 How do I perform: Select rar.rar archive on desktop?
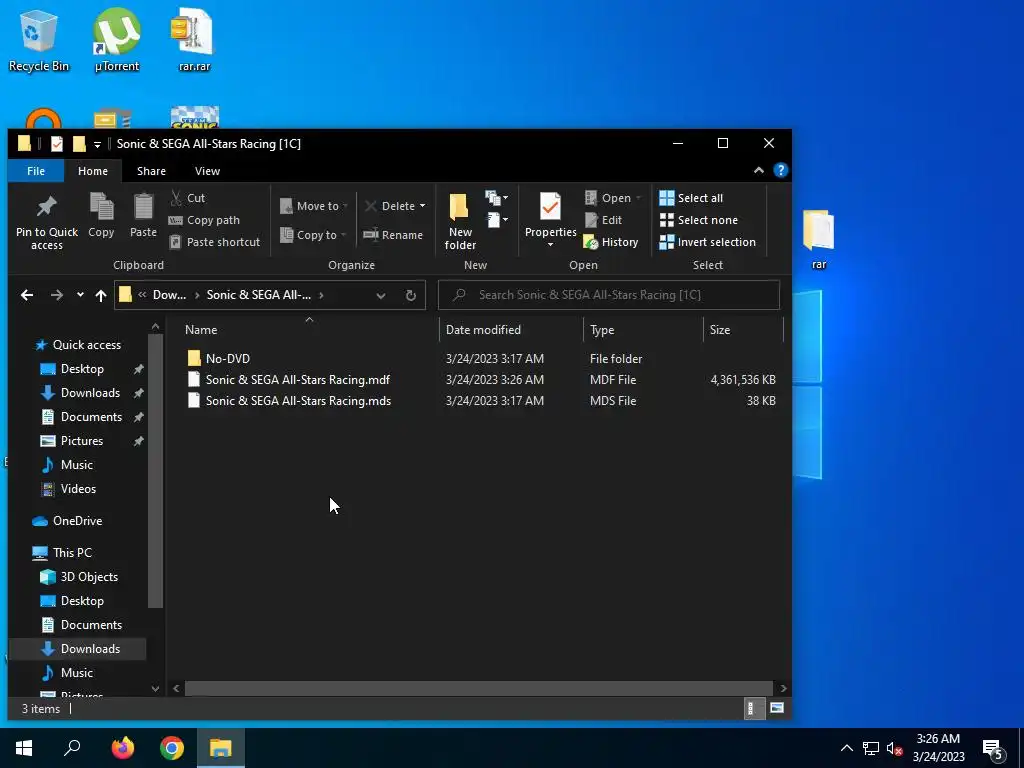[194, 40]
